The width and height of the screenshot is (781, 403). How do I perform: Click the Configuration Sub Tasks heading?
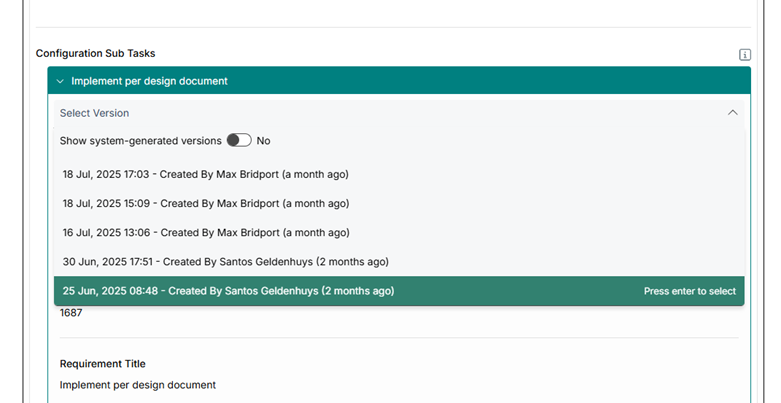point(96,53)
